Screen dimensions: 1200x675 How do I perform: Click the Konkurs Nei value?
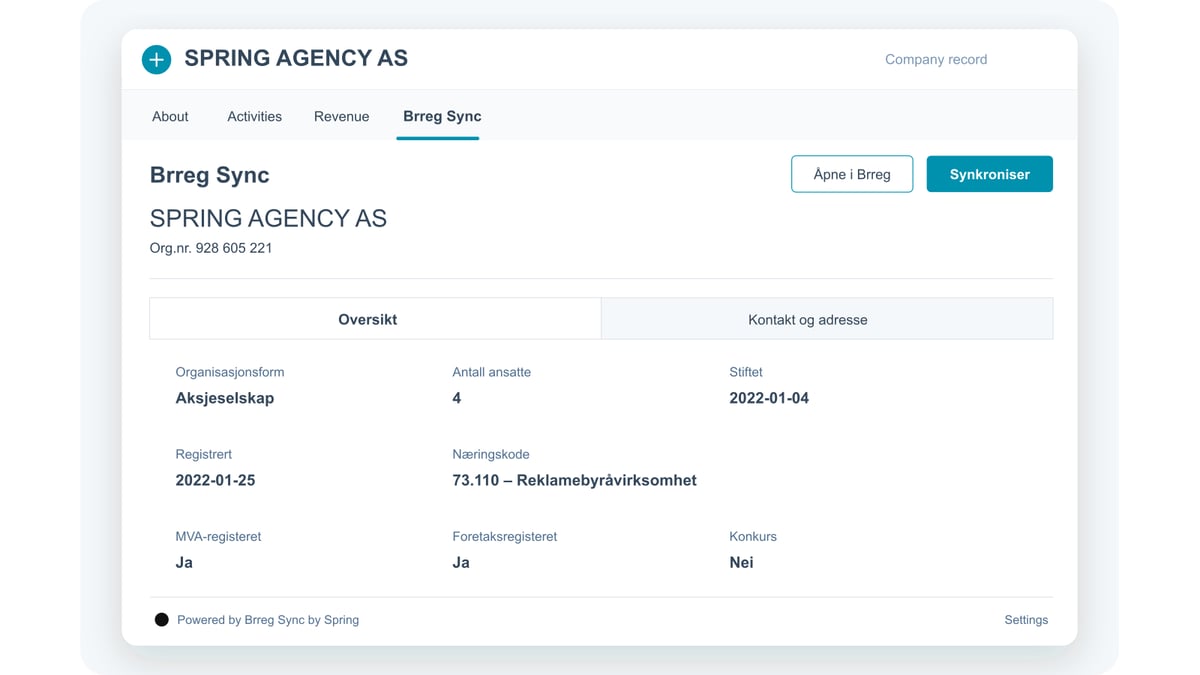pos(741,562)
